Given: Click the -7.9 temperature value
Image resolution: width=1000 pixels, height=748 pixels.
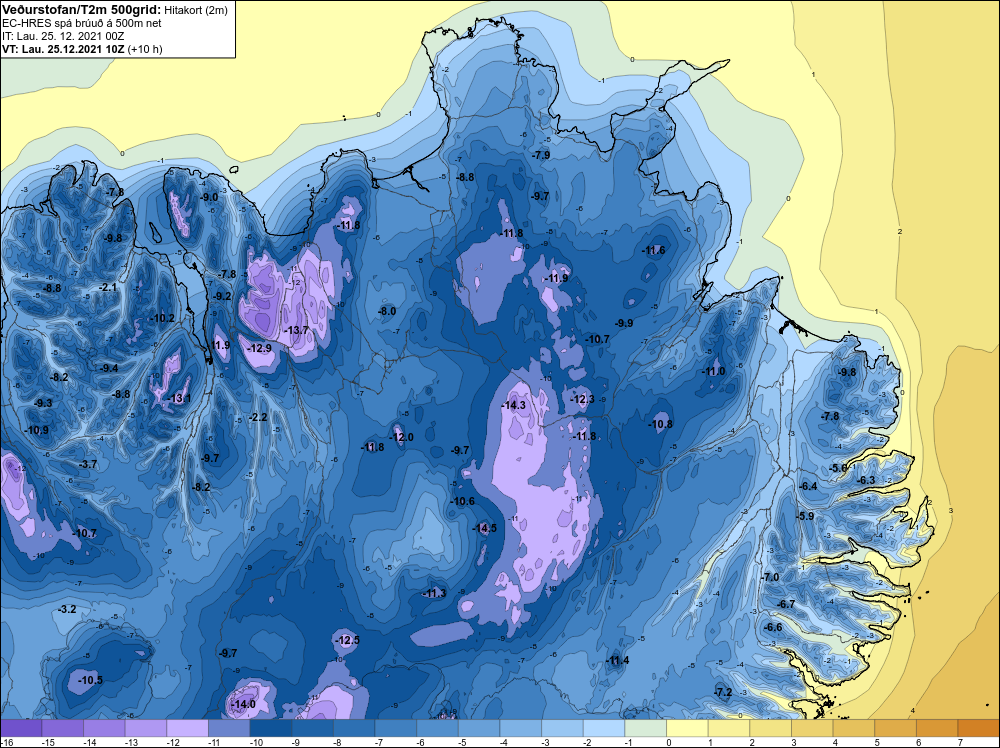Looking at the screenshot, I should click(x=541, y=155).
